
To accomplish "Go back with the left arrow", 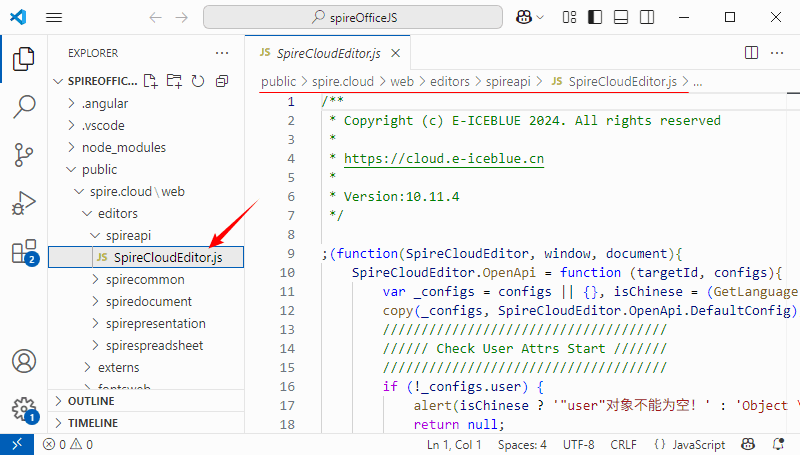I will click(155, 18).
